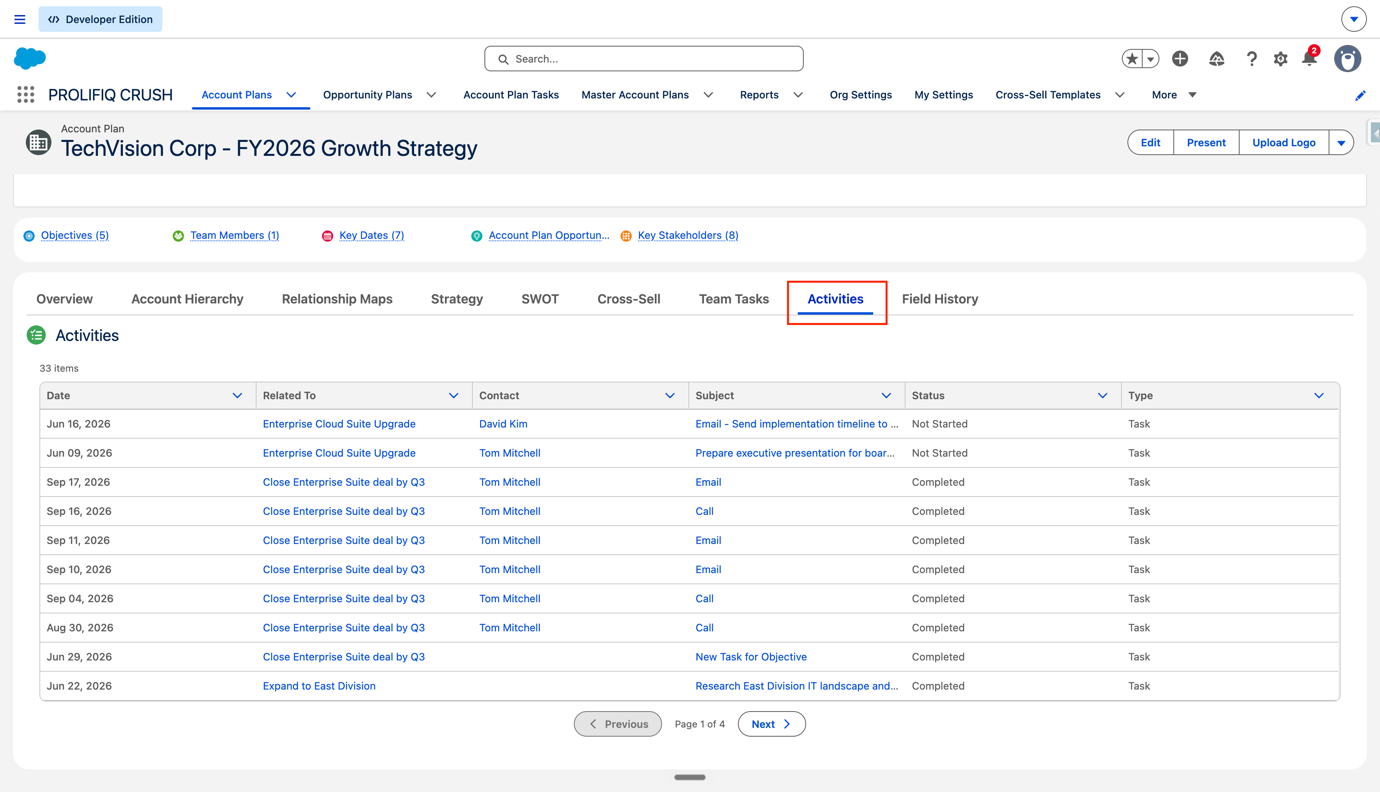1380x792 pixels.
Task: Open the Global Actions plus icon
Action: 1180,59
